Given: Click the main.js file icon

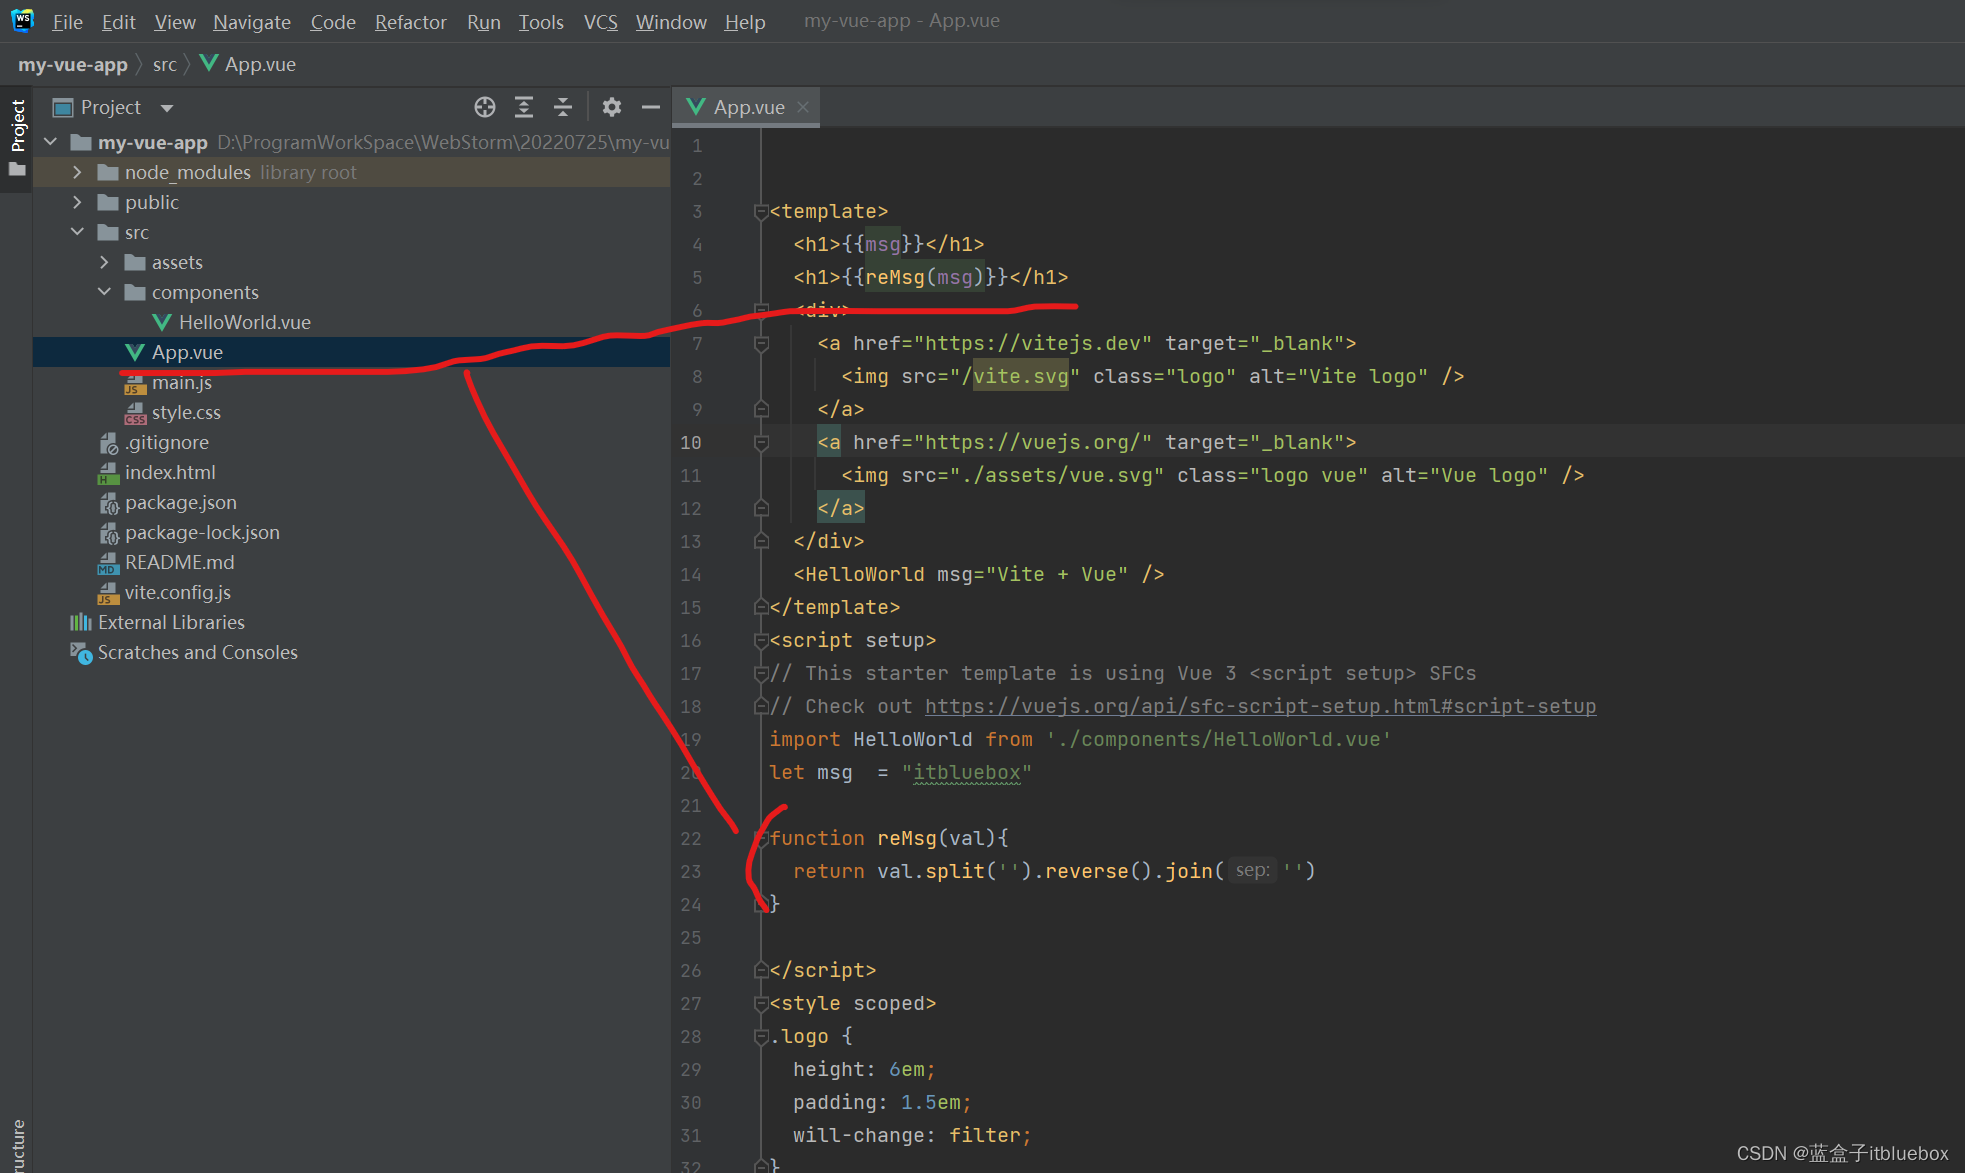Looking at the screenshot, I should pyautogui.click(x=135, y=383).
